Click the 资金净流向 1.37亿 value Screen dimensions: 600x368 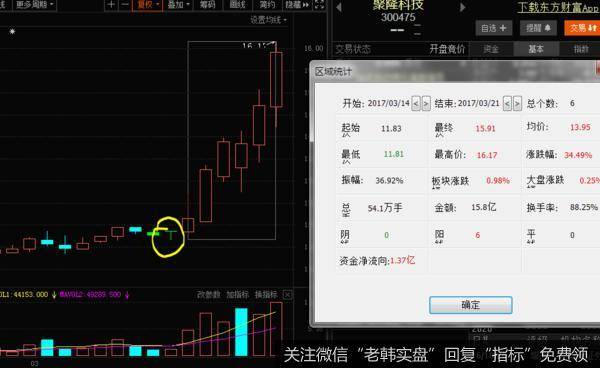coord(402,261)
